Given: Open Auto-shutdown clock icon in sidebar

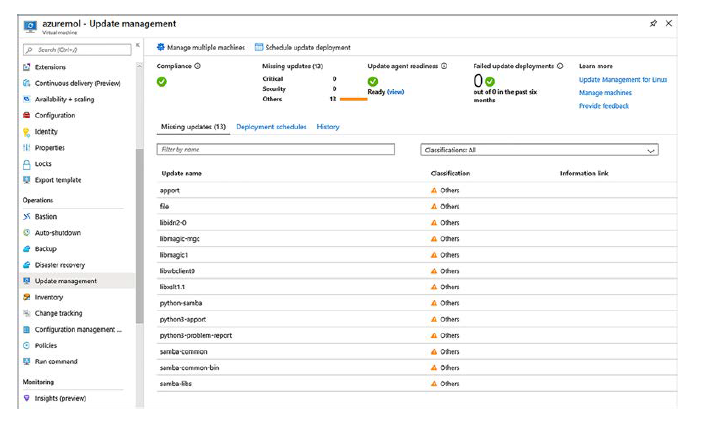Looking at the screenshot, I should tap(26, 233).
